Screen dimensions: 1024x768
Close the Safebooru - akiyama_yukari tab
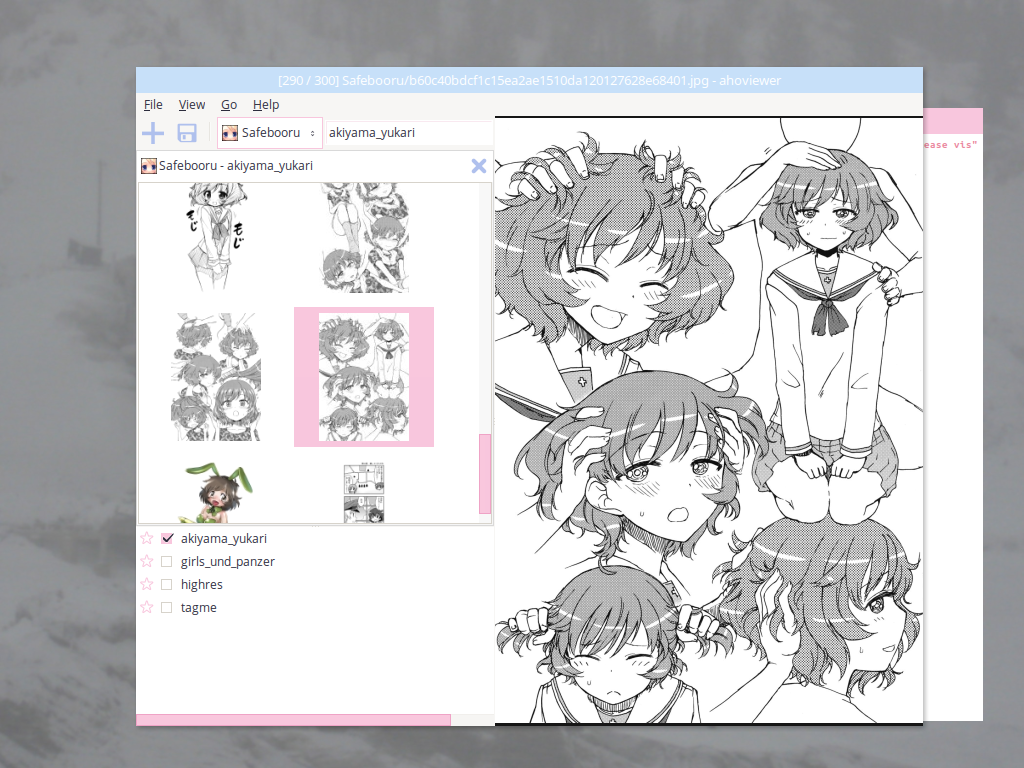tap(479, 166)
